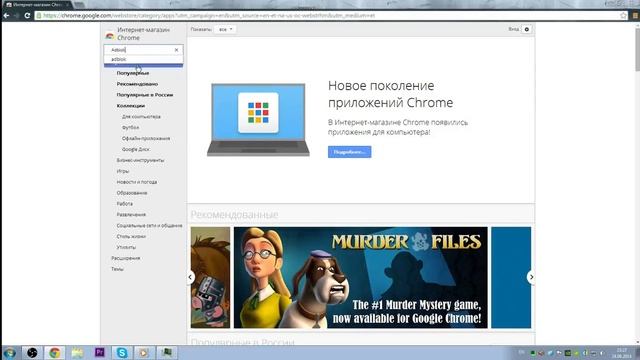Open Популярные в России category

click(x=145, y=95)
